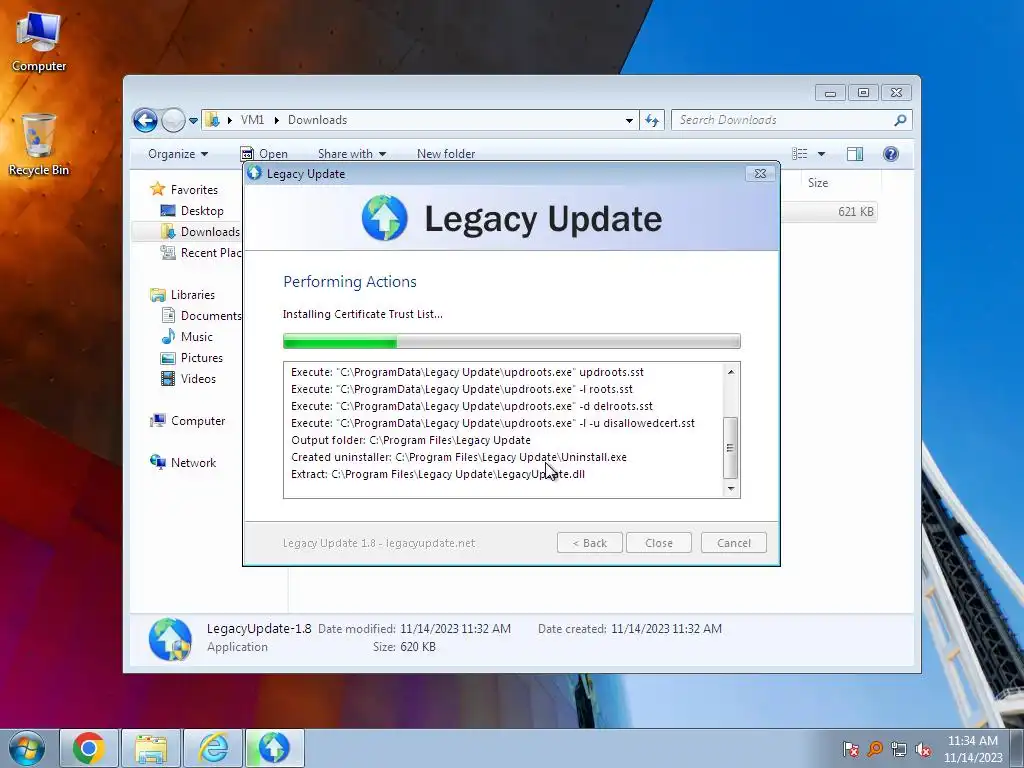This screenshot has width=1024, height=768.
Task: Open Action Center flag tray icon
Action: coord(850,749)
